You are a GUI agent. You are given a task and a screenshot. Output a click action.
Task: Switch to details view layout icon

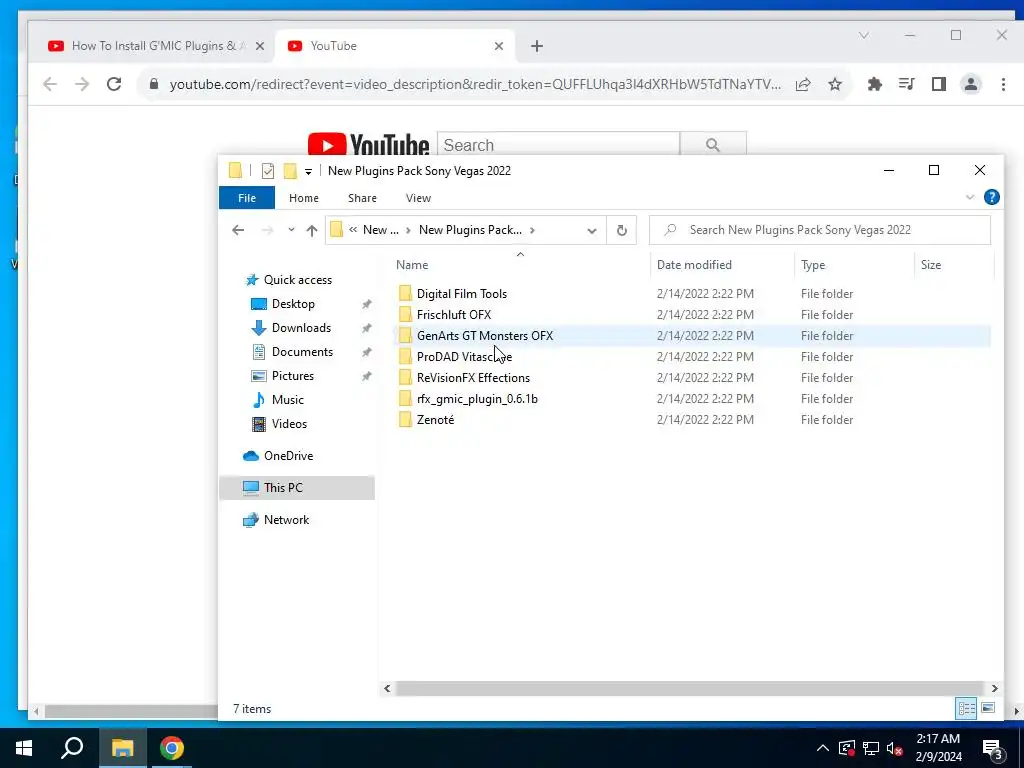pyautogui.click(x=966, y=709)
